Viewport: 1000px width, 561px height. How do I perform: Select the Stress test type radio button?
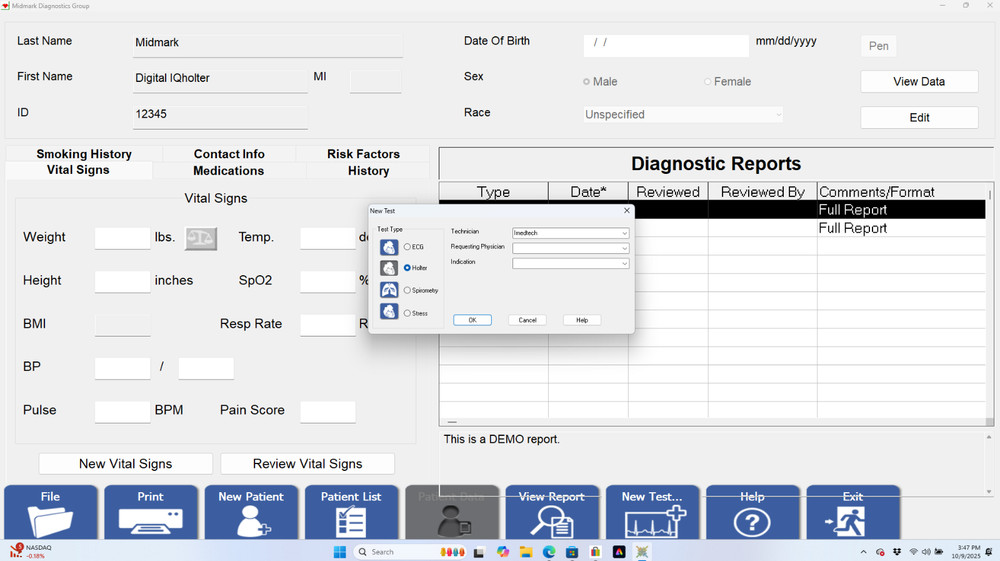[407, 313]
